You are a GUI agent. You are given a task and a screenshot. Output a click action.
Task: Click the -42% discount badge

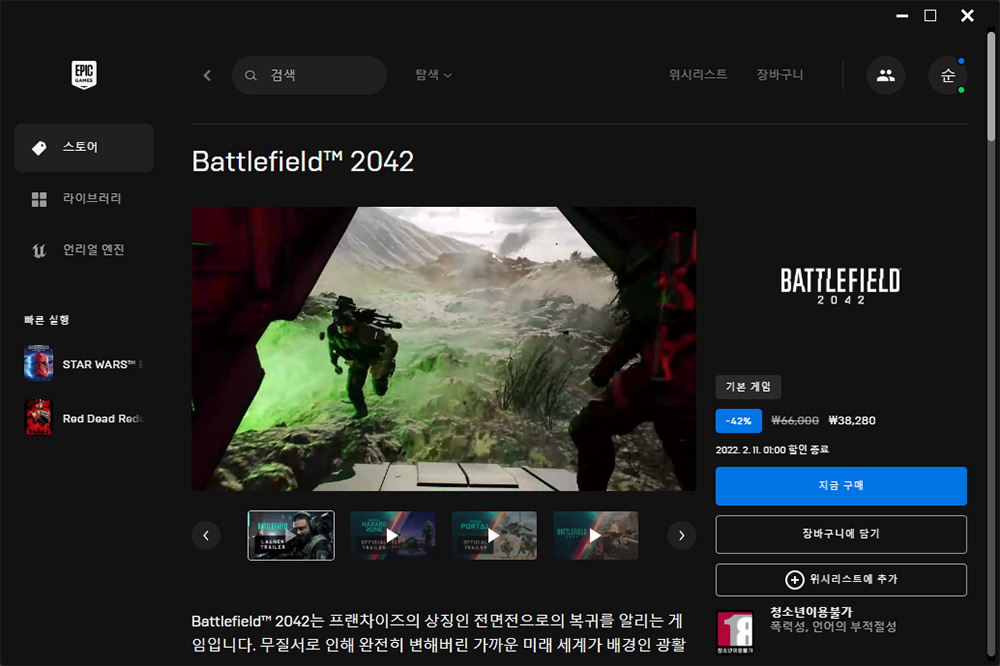click(739, 421)
